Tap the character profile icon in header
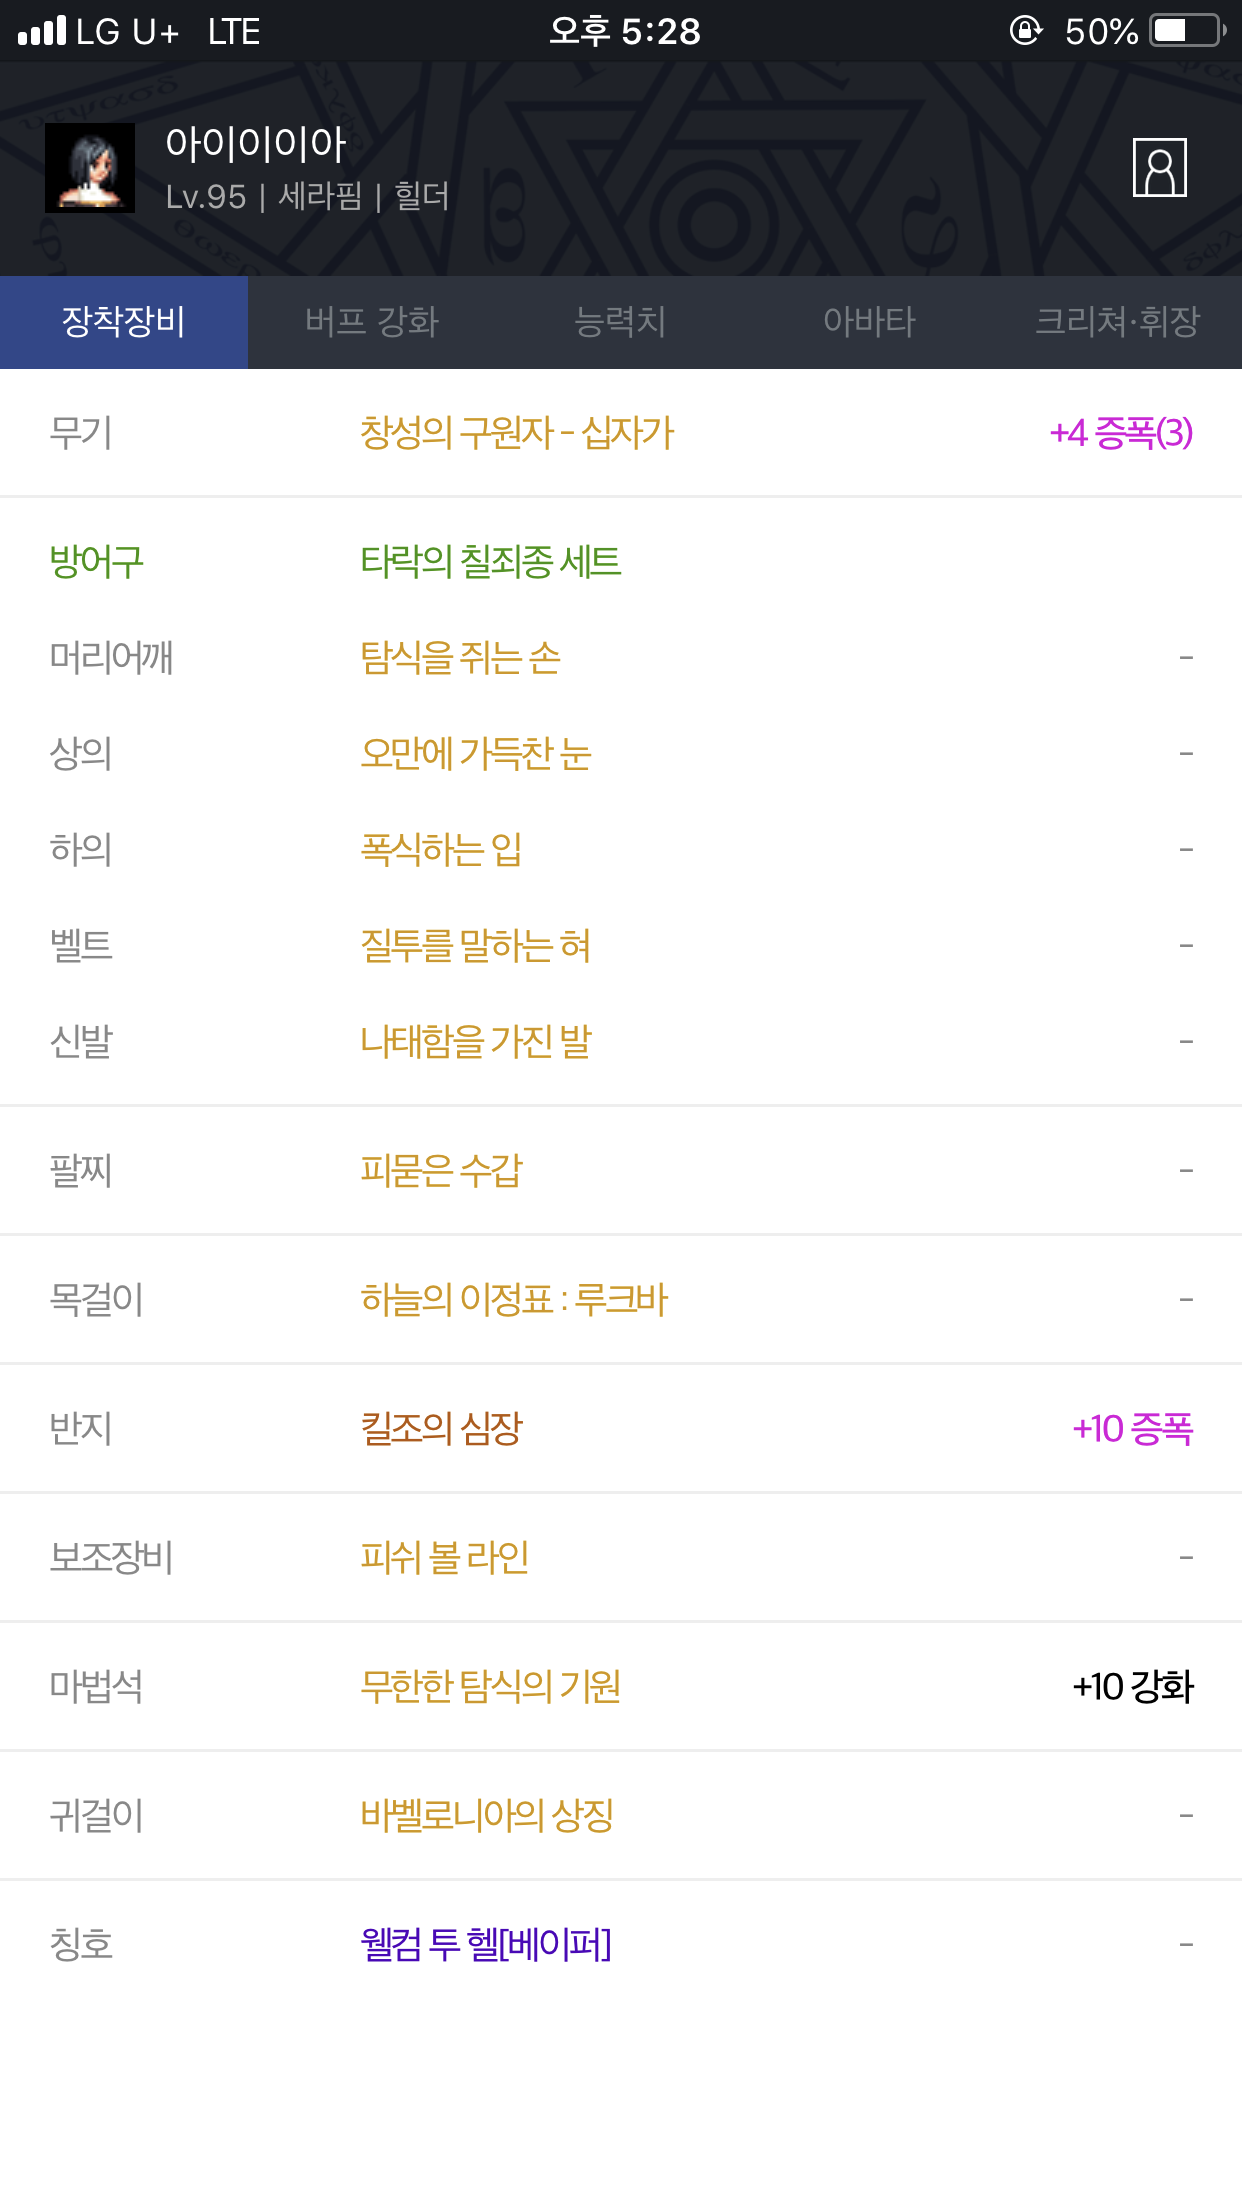This screenshot has width=1242, height=2208. [1159, 168]
